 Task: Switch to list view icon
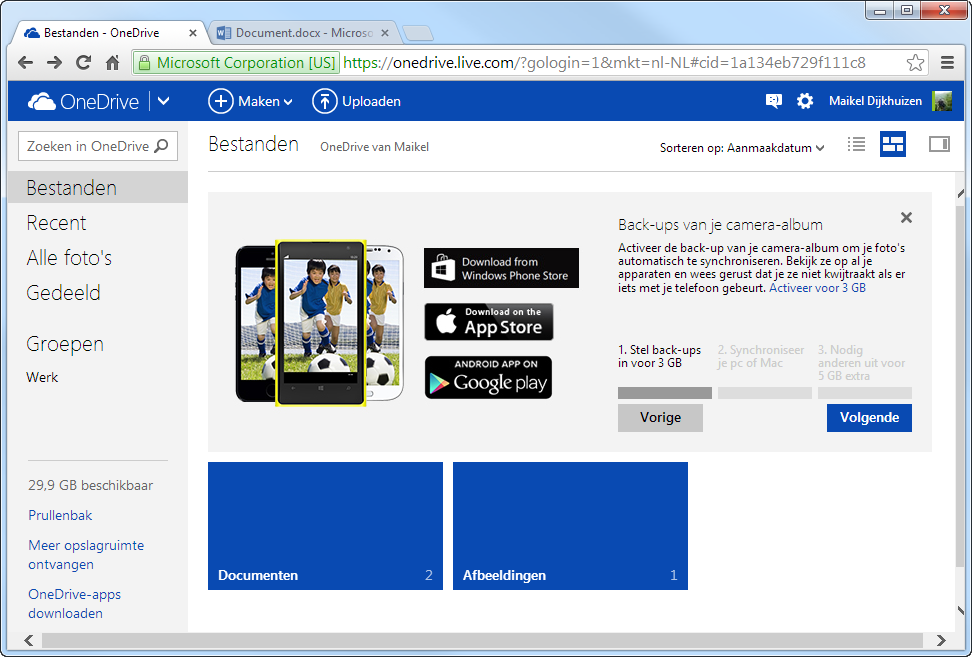(x=856, y=145)
